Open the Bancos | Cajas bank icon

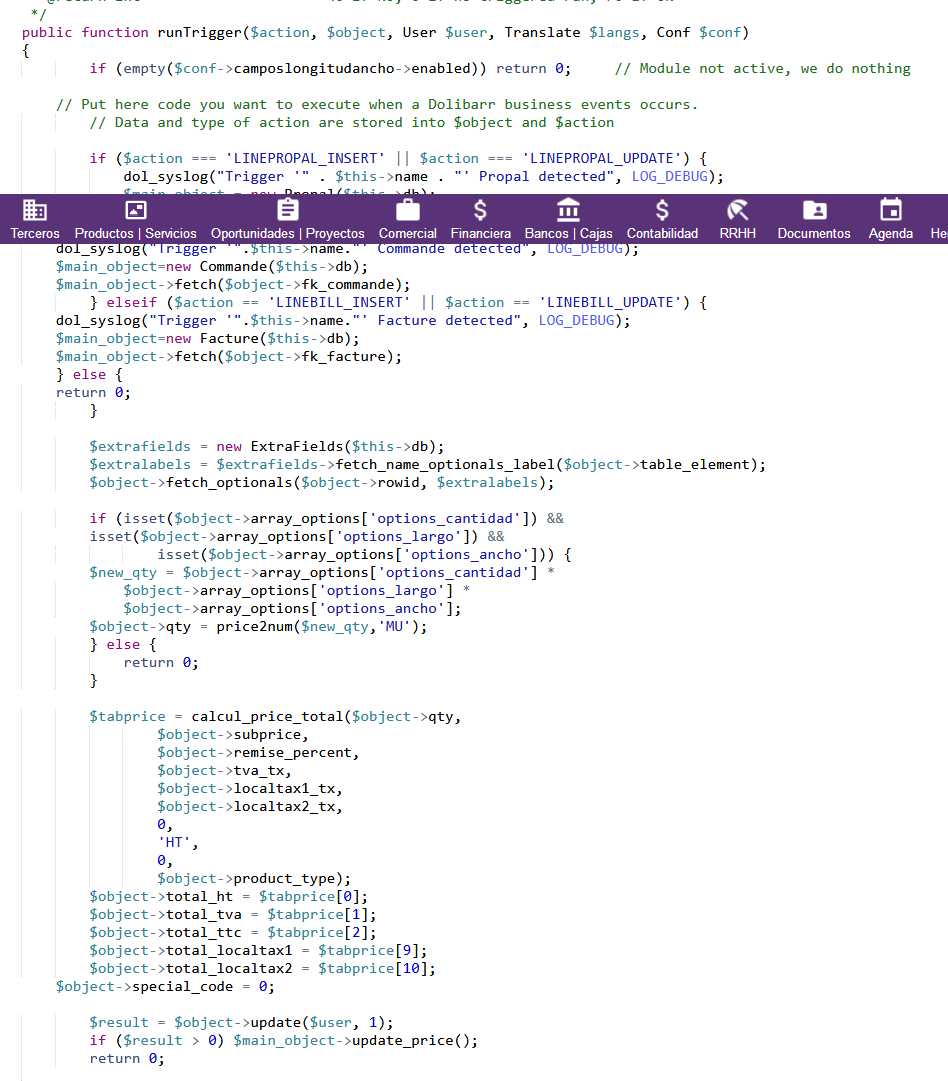tap(568, 210)
